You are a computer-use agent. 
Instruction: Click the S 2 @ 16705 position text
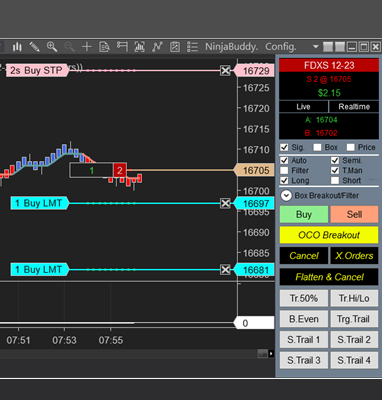coord(329,79)
